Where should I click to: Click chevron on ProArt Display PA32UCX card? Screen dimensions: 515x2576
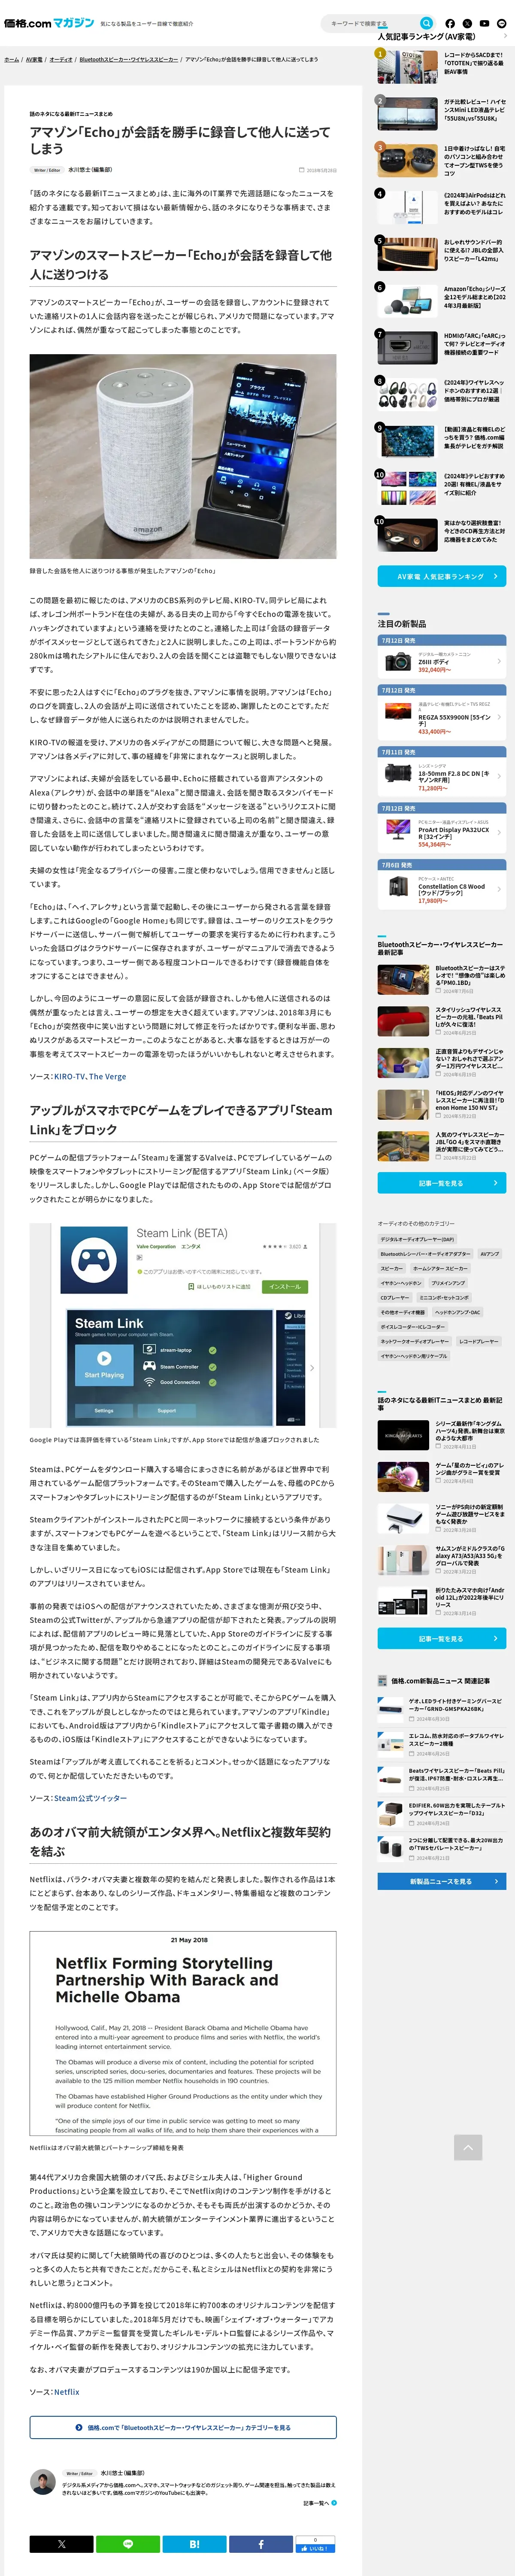[499, 832]
